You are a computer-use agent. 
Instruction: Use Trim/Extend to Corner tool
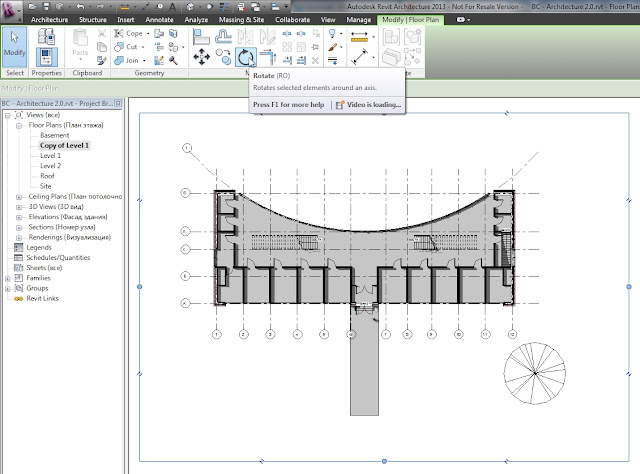point(268,57)
